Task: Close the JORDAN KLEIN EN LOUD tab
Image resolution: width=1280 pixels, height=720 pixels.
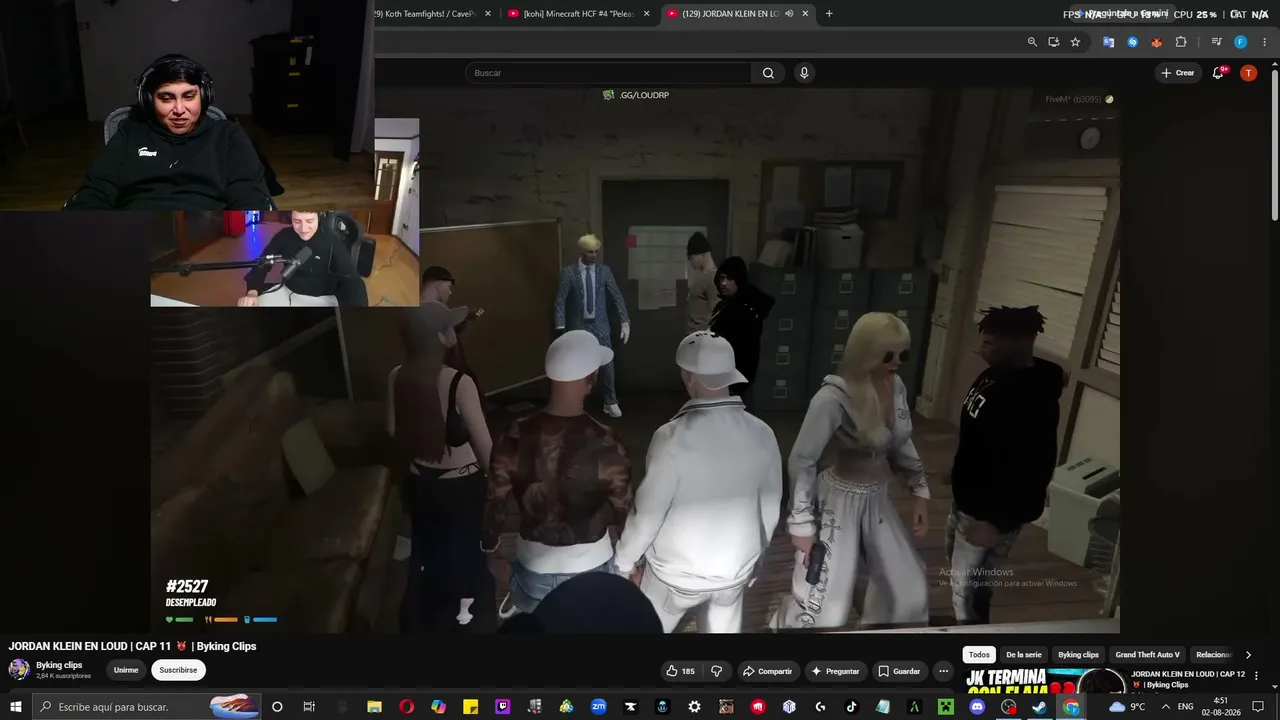Action: [806, 14]
